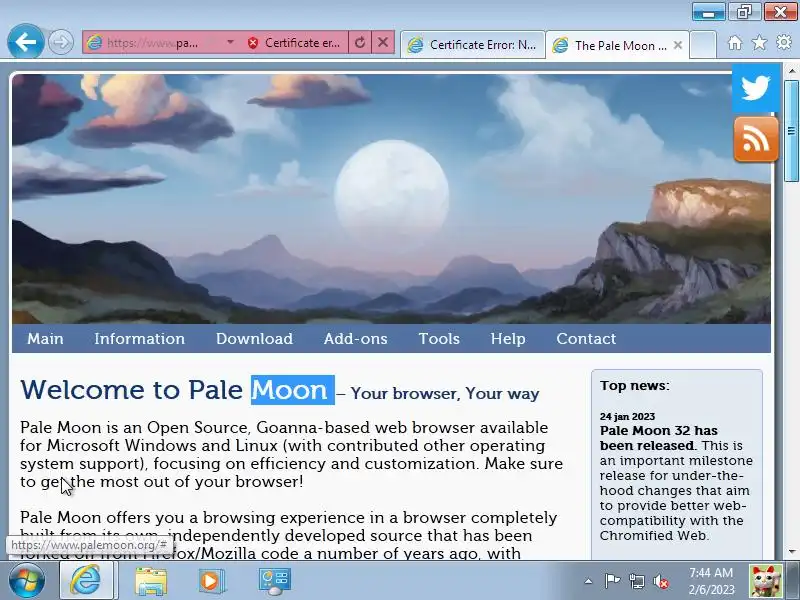Click the Forward navigation arrow
800x600 pixels.
click(60, 42)
